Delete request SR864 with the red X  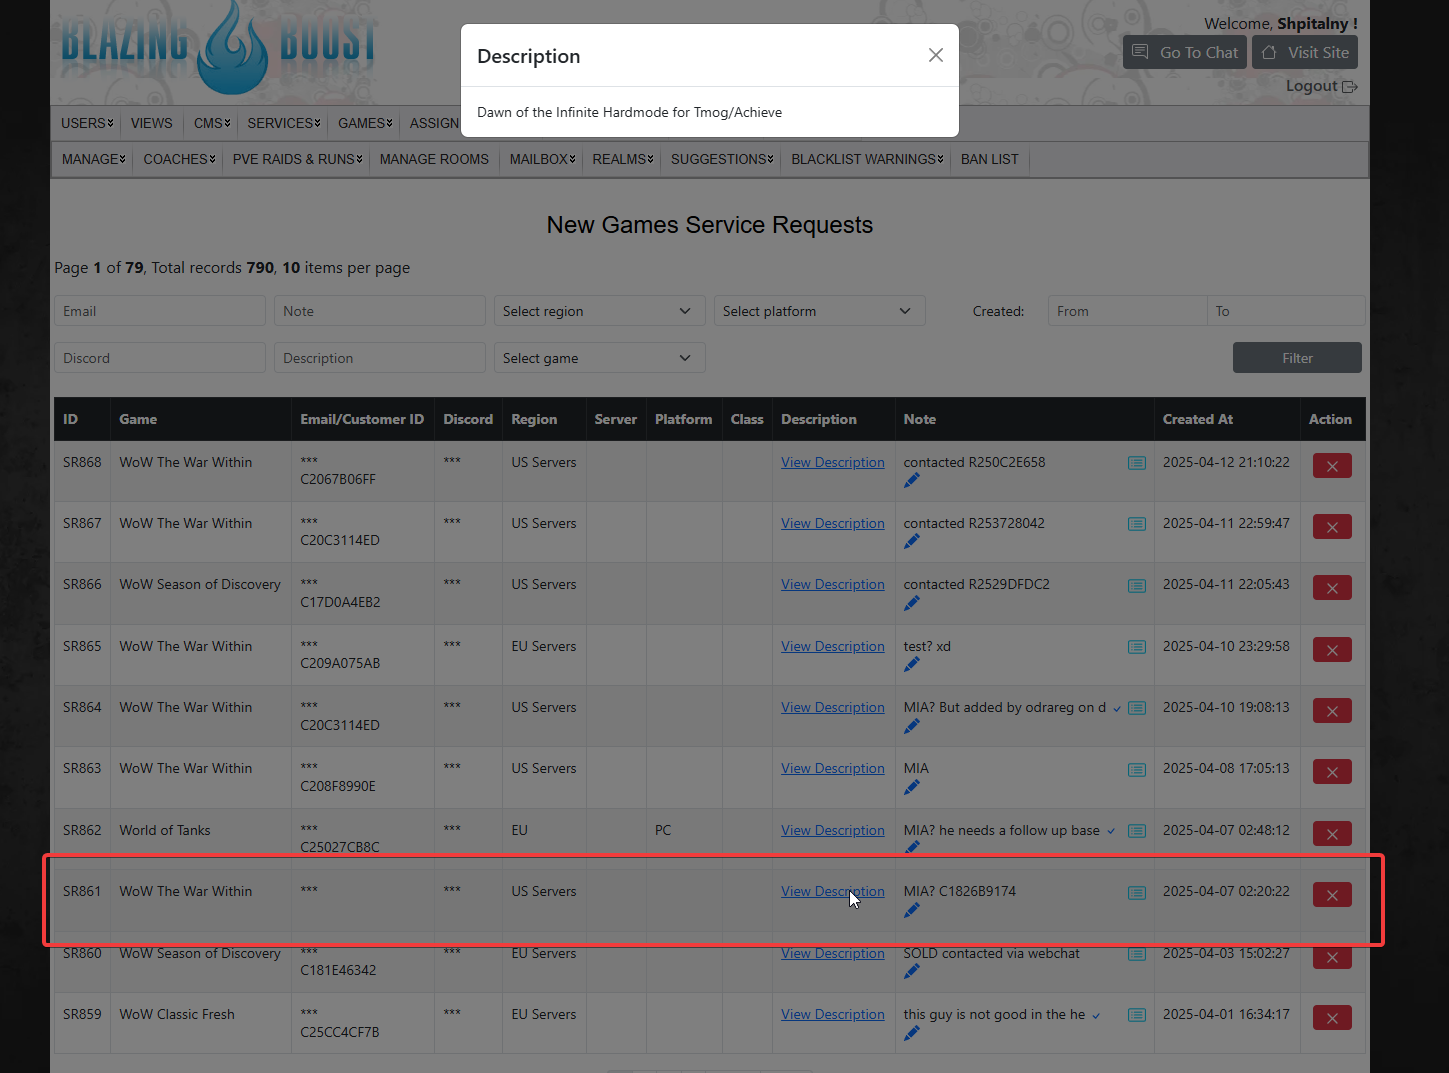pos(1332,711)
